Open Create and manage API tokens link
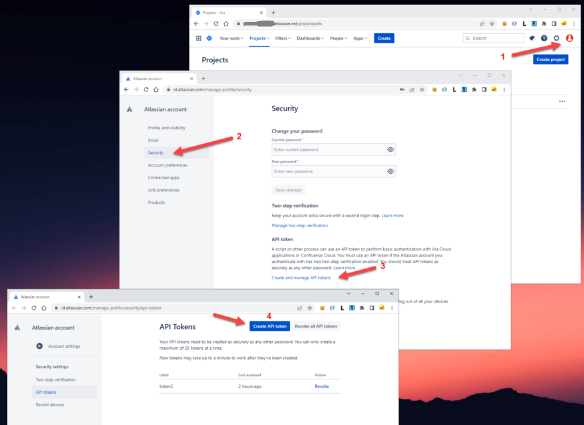 [301, 278]
